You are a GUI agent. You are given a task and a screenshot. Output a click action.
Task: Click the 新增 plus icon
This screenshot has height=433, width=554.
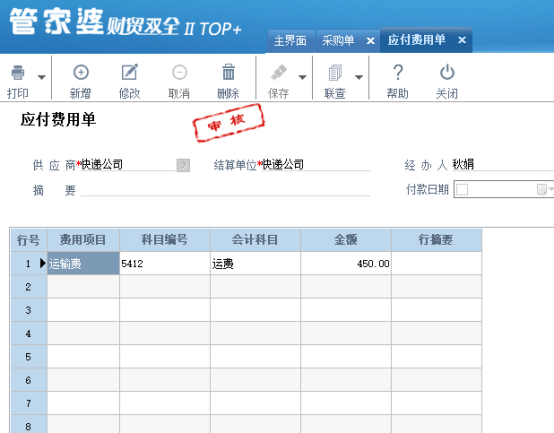pyautogui.click(x=81, y=72)
